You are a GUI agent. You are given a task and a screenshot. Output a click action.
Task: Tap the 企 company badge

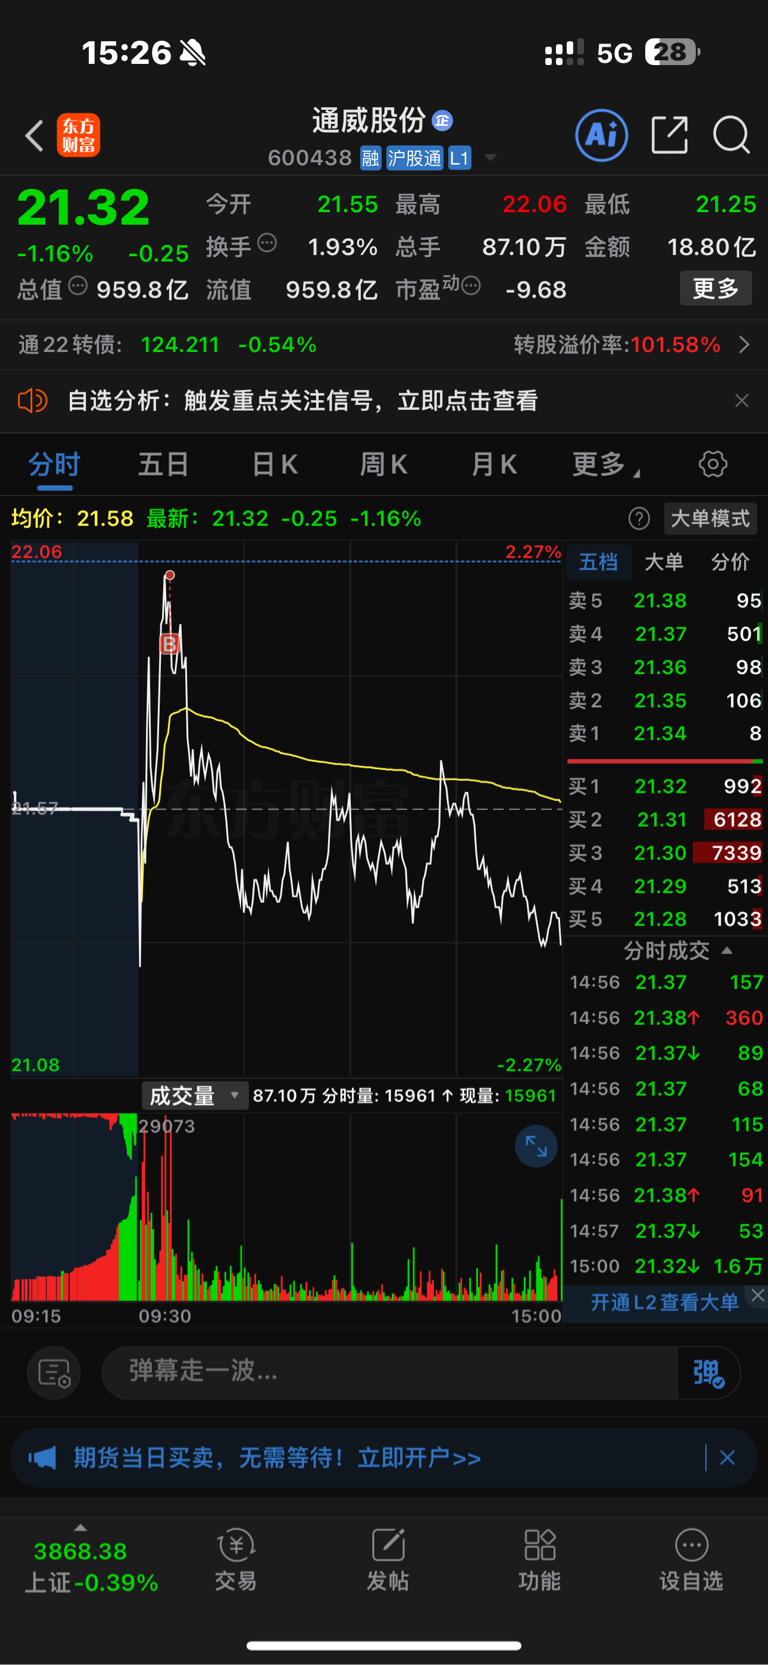click(442, 121)
